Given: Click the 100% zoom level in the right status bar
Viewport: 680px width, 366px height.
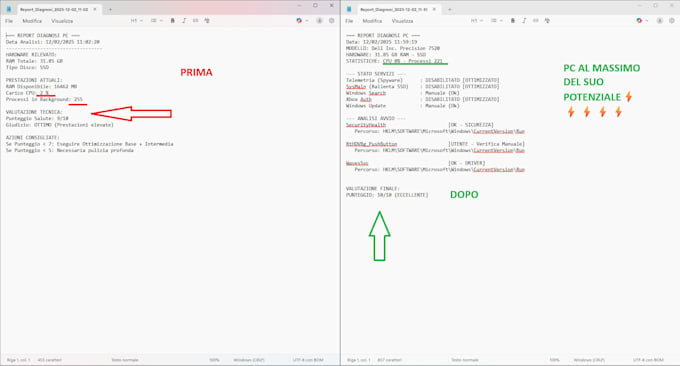Looking at the screenshot, I should [554, 360].
